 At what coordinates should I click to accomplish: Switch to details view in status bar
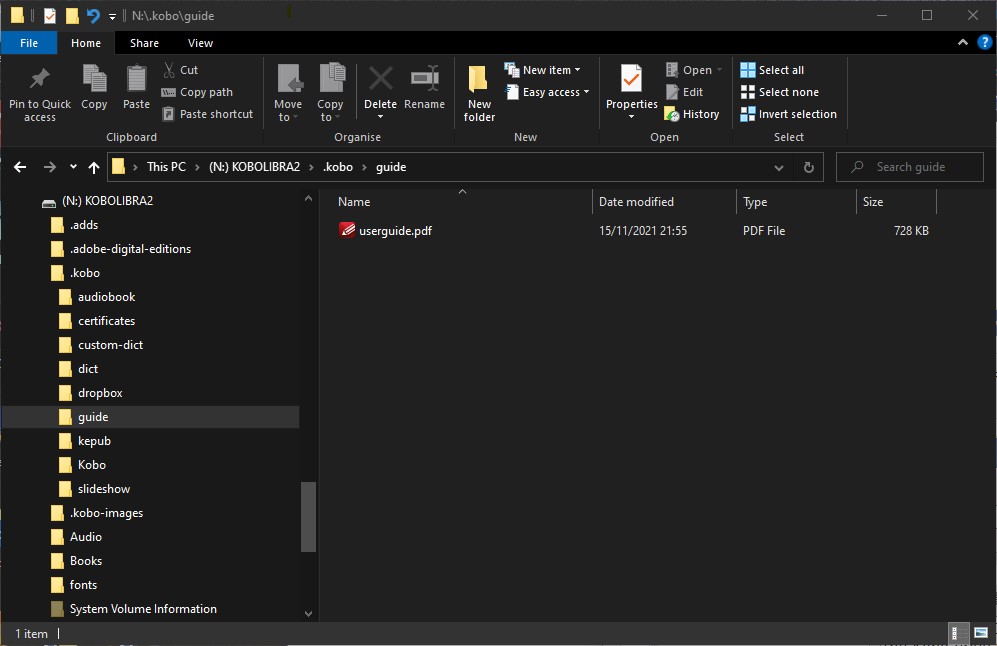[956, 633]
